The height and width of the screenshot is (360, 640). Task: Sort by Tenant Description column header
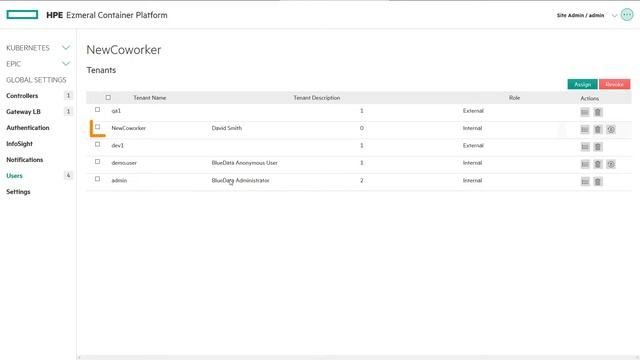tap(317, 98)
